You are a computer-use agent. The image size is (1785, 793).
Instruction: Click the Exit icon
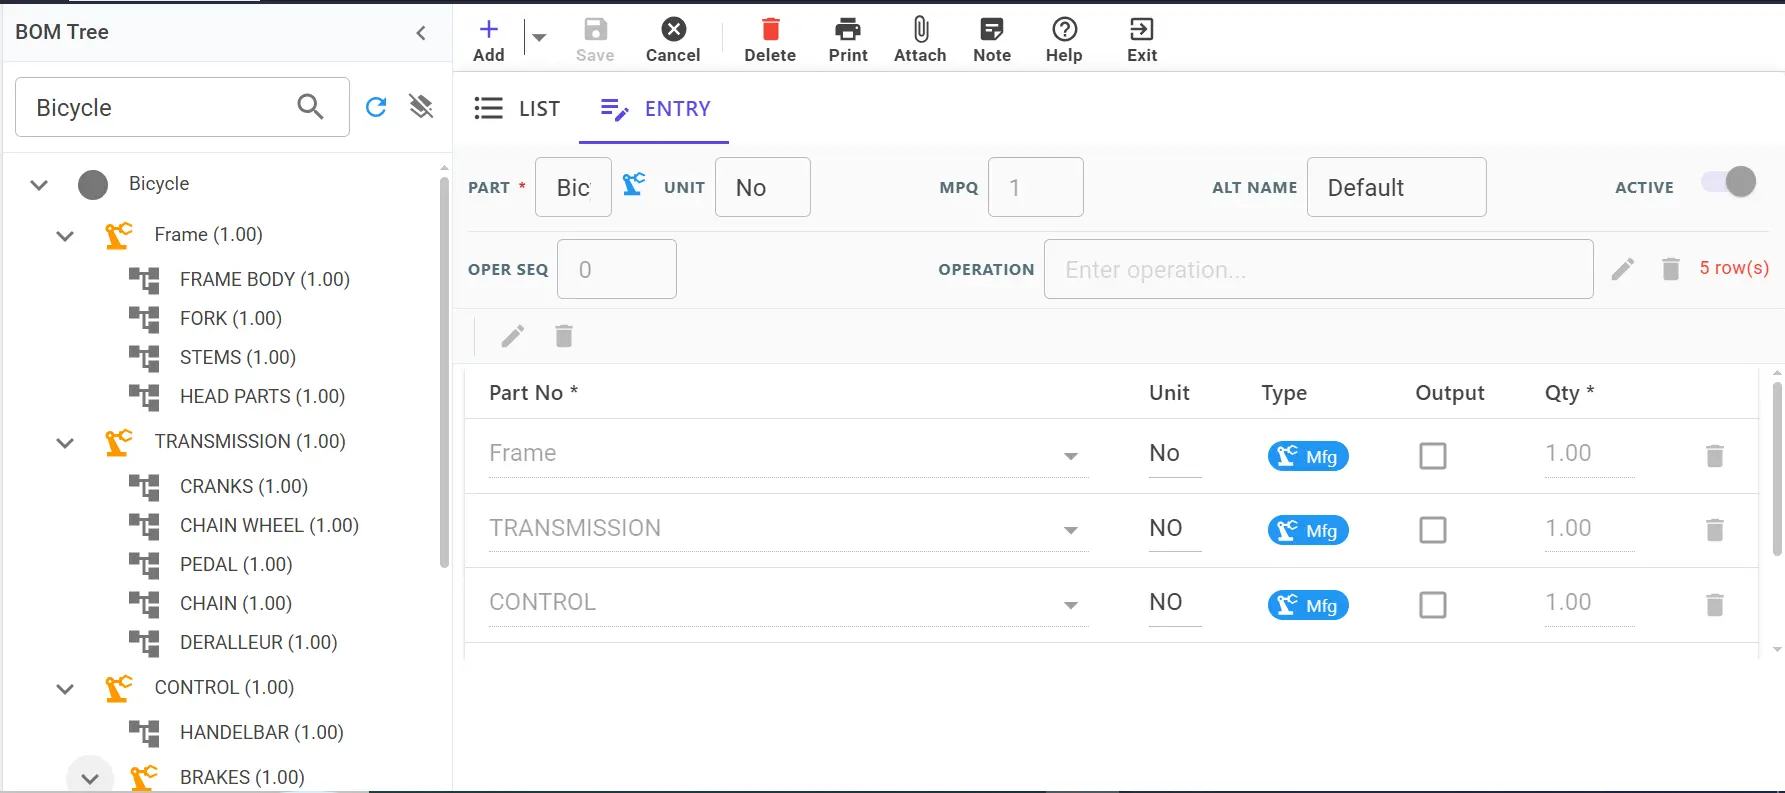1141,29
